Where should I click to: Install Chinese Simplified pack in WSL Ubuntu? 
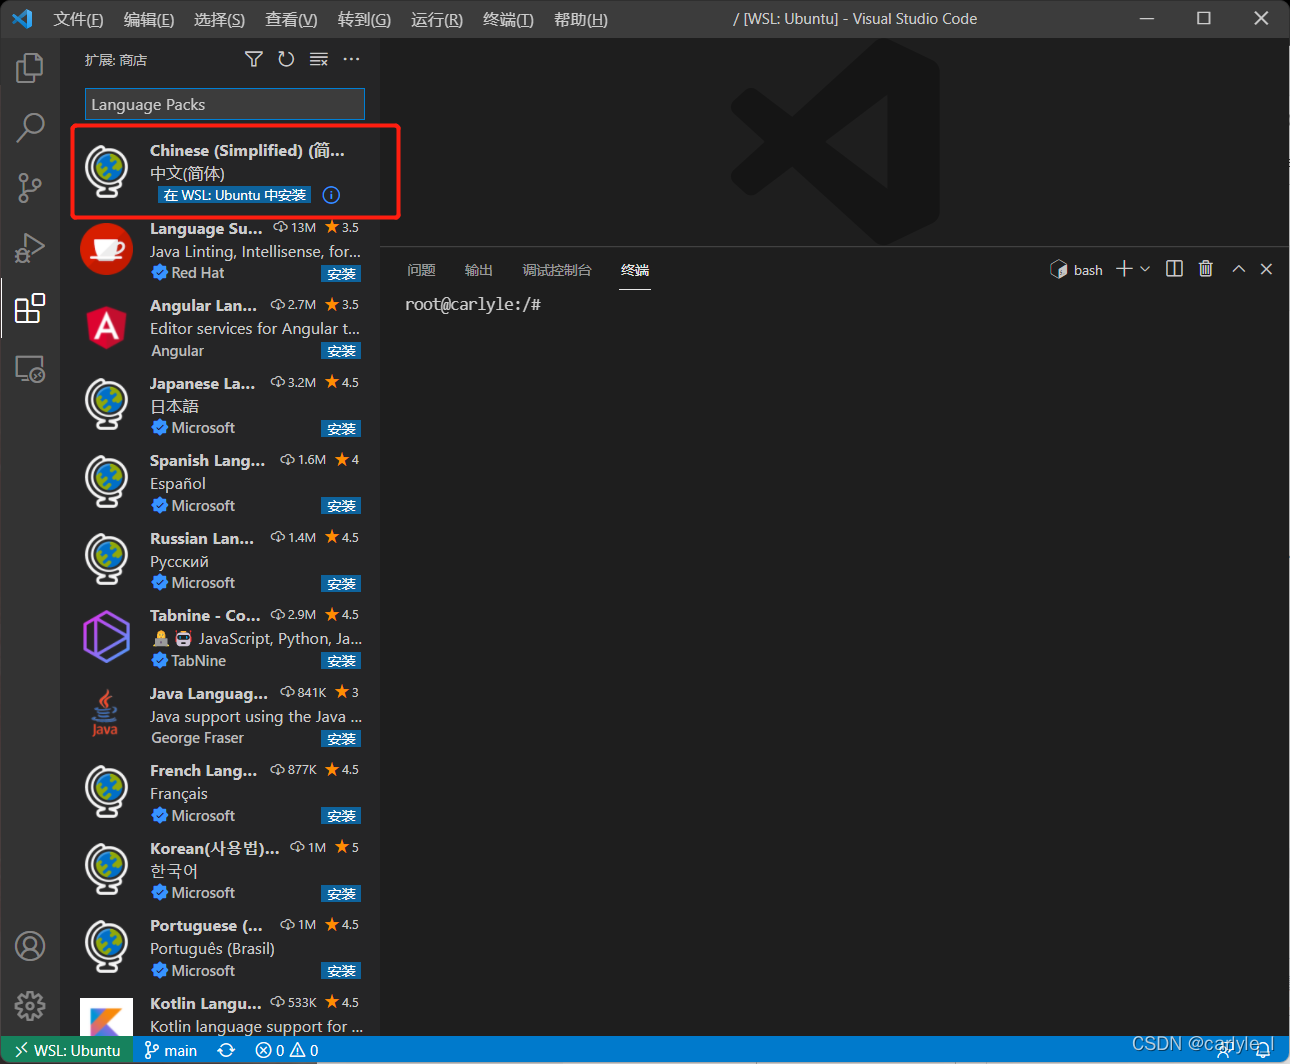[233, 194]
